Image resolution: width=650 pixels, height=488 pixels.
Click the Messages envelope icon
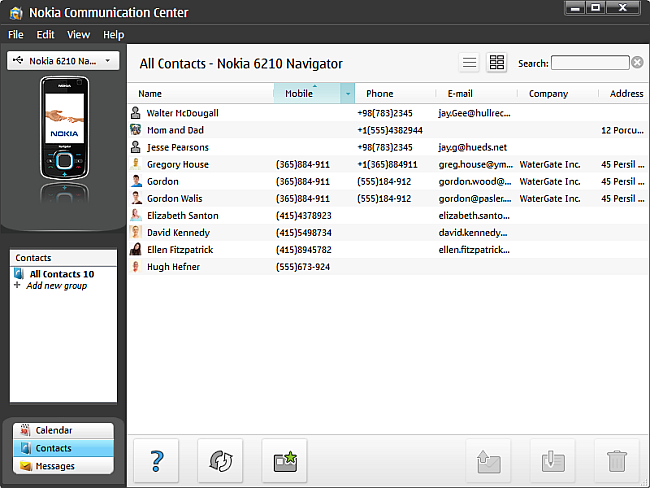point(26,466)
